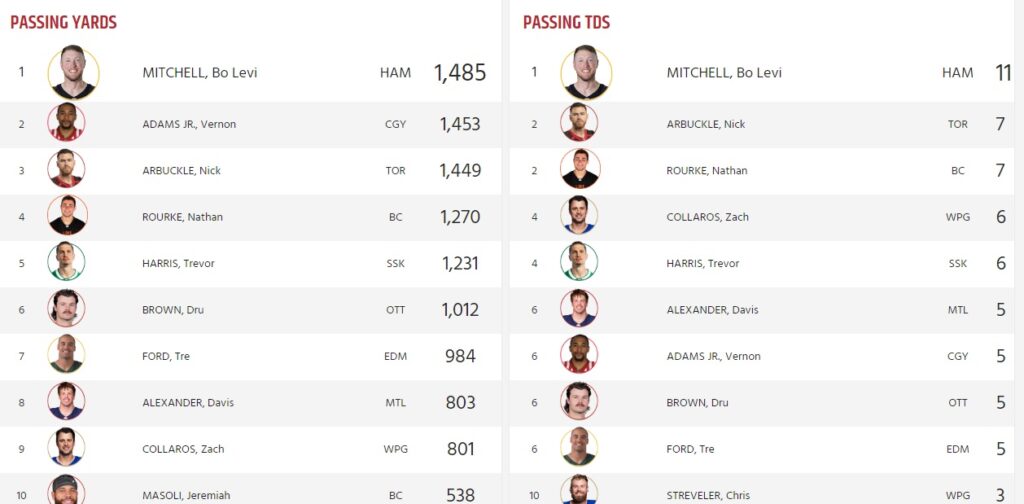1024x504 pixels.
Task: Click STREVELER, Chris name in Passing TDs
Action: pos(708,496)
